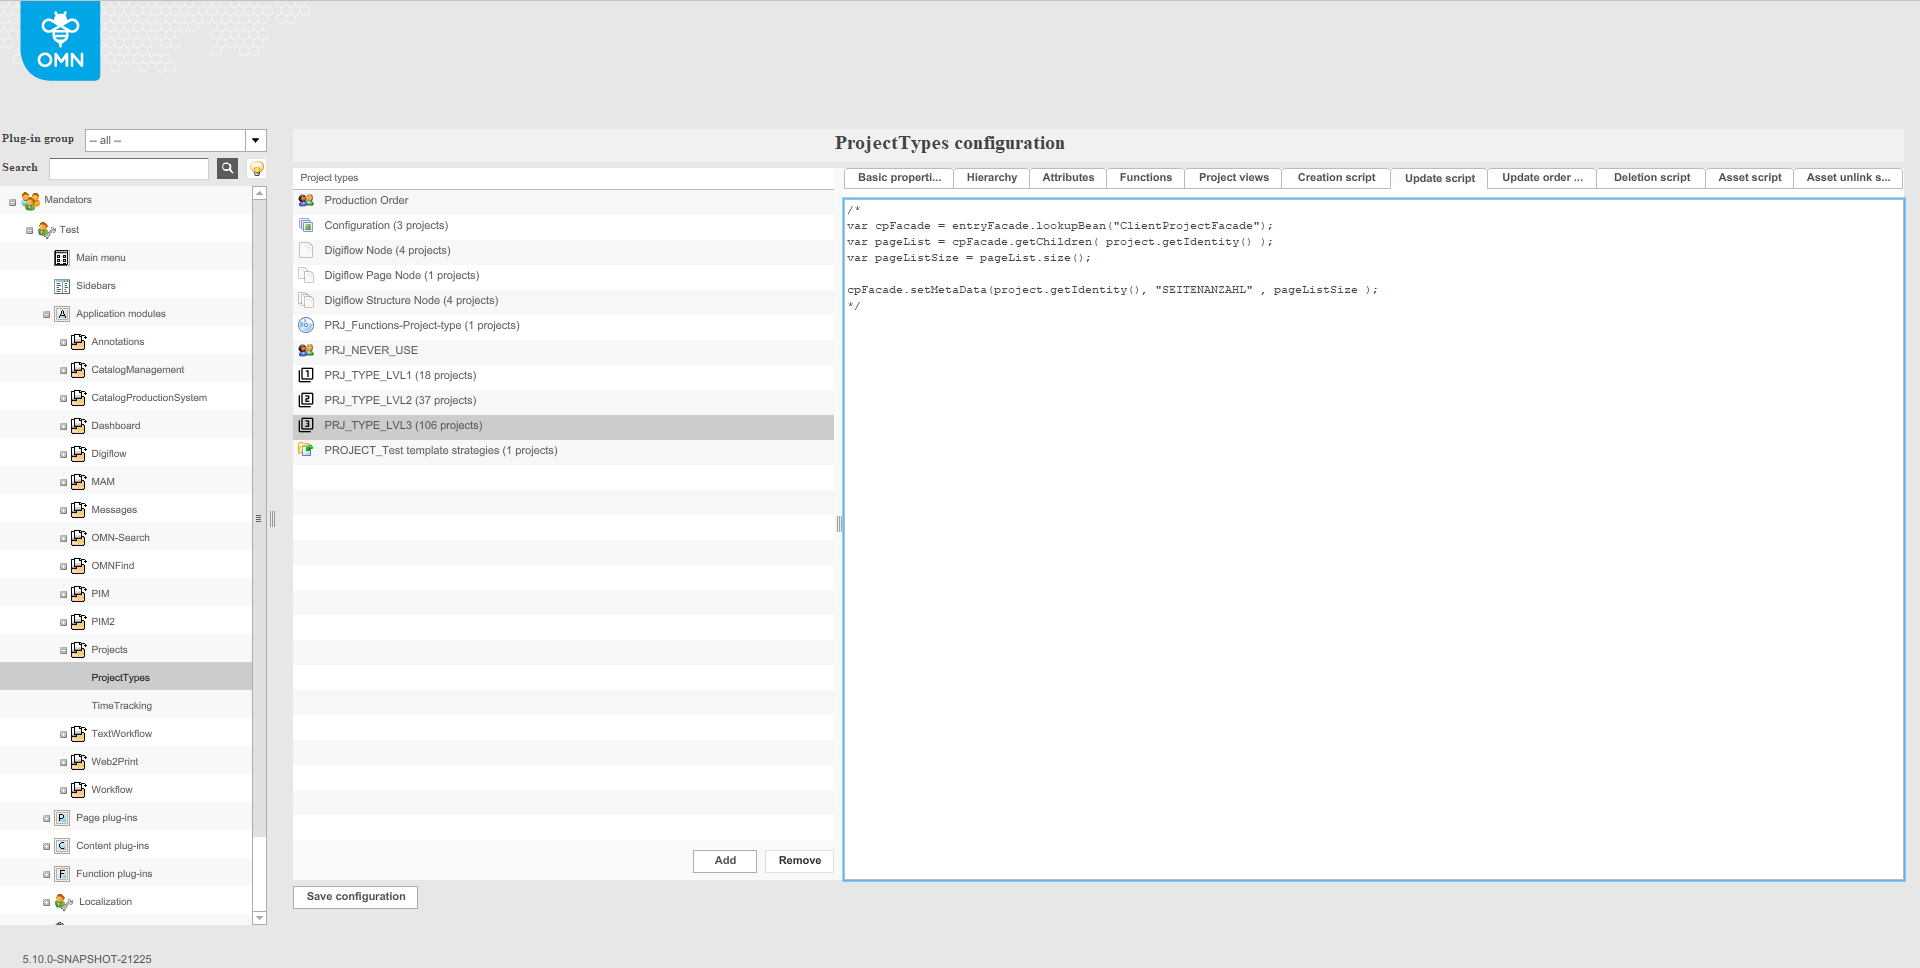This screenshot has width=1920, height=968.
Task: Collapse the Test mandator node
Action: [28, 229]
